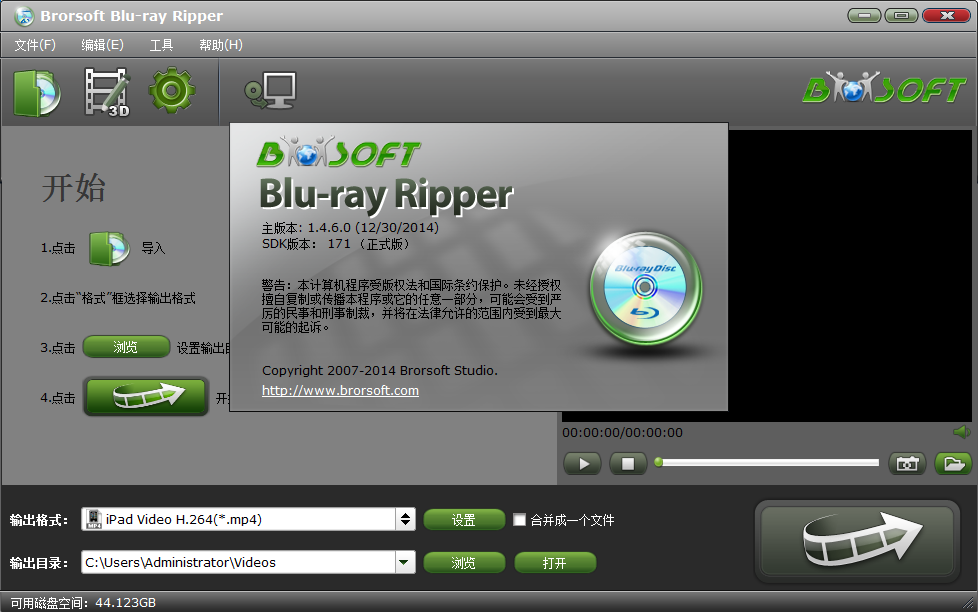
Task: Click the monitor icon in toolbar
Action: coord(270,92)
